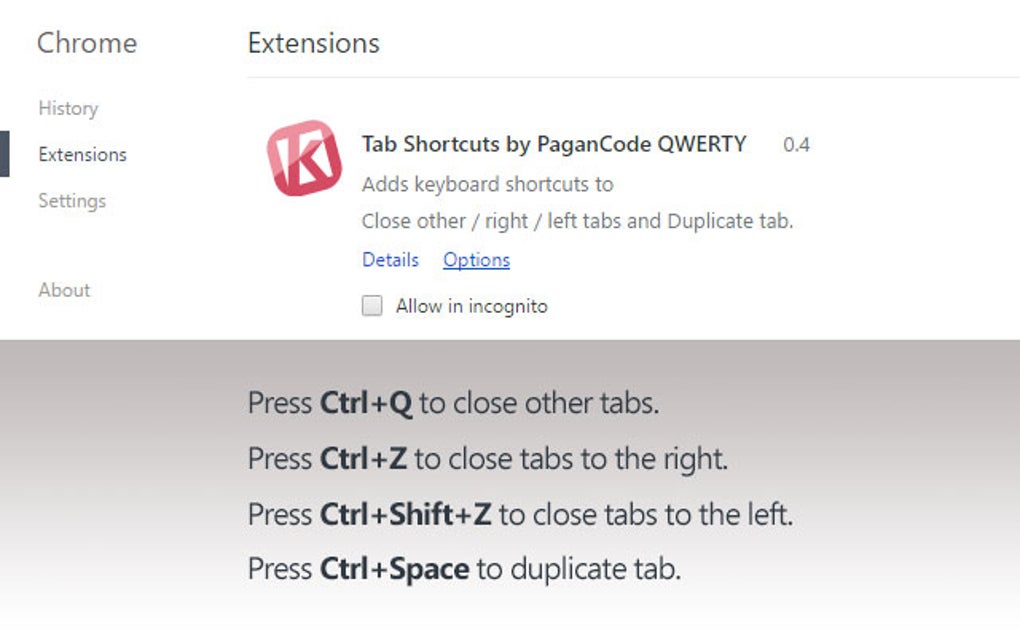This screenshot has height=638, width=1020.
Task: Select History in the Chrome sidebar
Action: (67, 108)
